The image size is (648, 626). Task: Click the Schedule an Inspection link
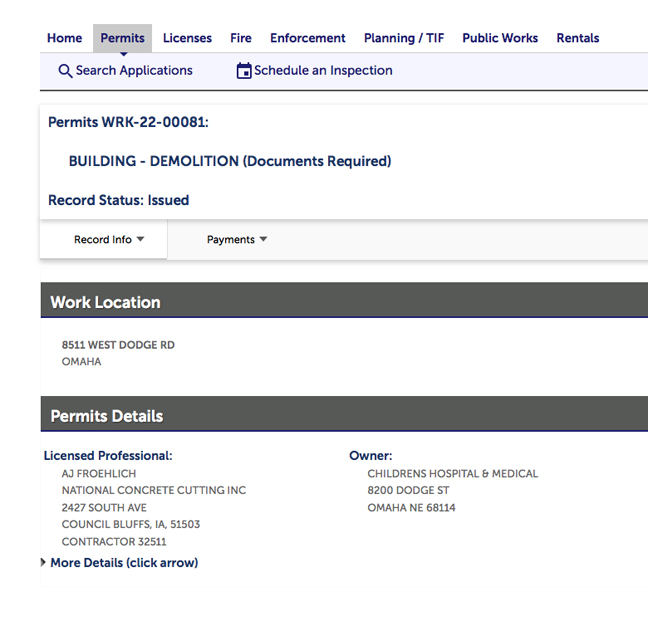point(323,71)
